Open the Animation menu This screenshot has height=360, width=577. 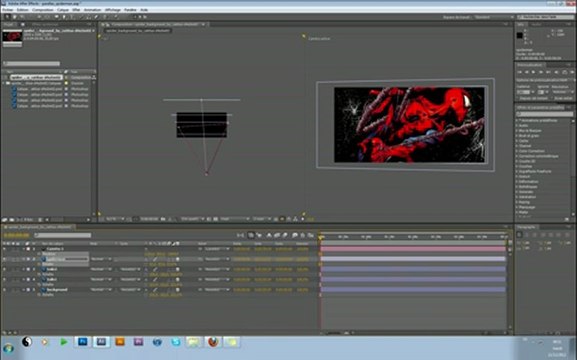[92, 10]
